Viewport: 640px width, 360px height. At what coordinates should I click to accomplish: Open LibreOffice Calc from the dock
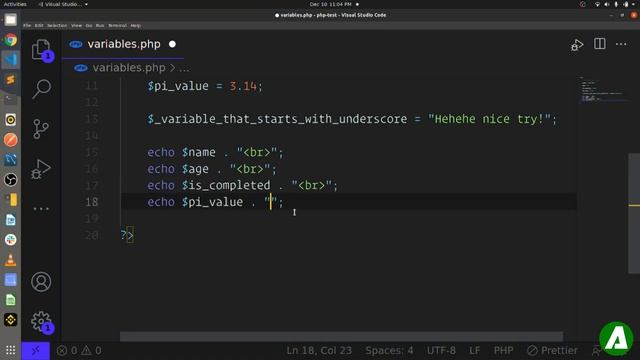11,300
